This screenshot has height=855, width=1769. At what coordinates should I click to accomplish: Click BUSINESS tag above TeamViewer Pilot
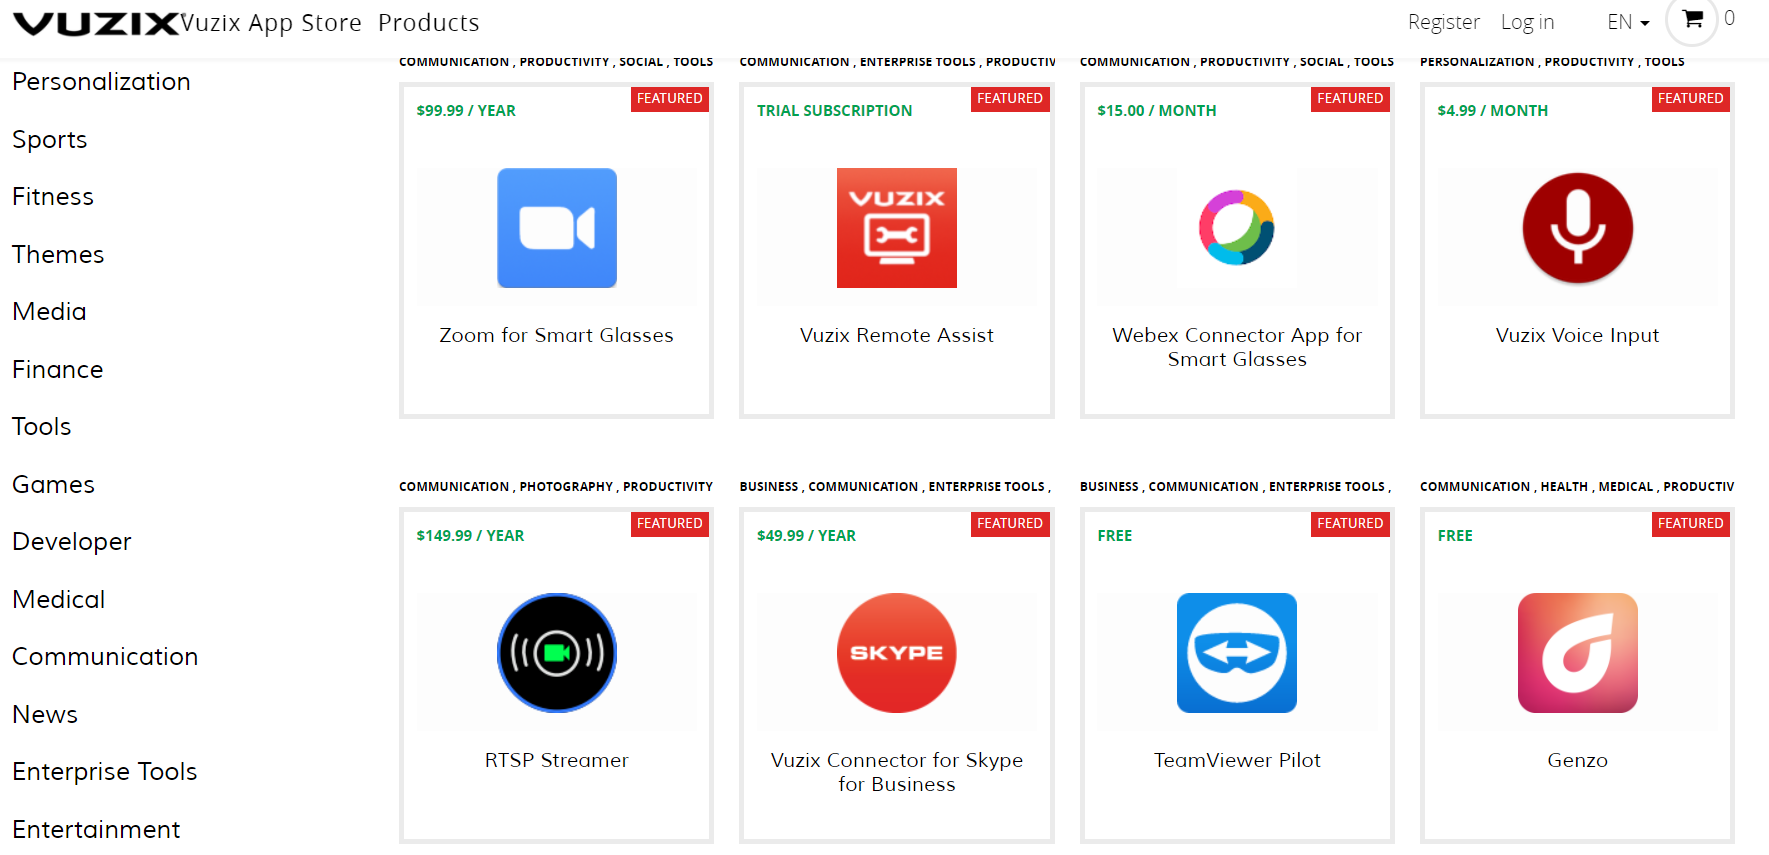1109,487
